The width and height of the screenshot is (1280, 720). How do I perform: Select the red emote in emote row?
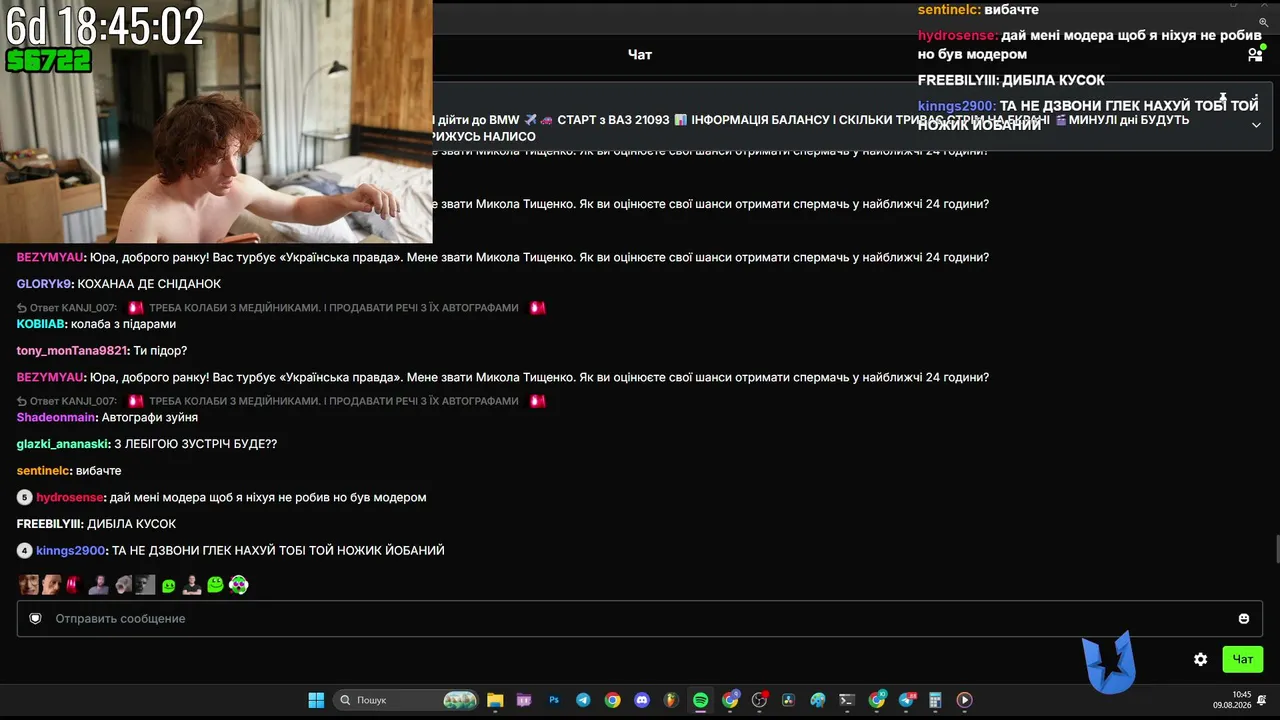73,585
